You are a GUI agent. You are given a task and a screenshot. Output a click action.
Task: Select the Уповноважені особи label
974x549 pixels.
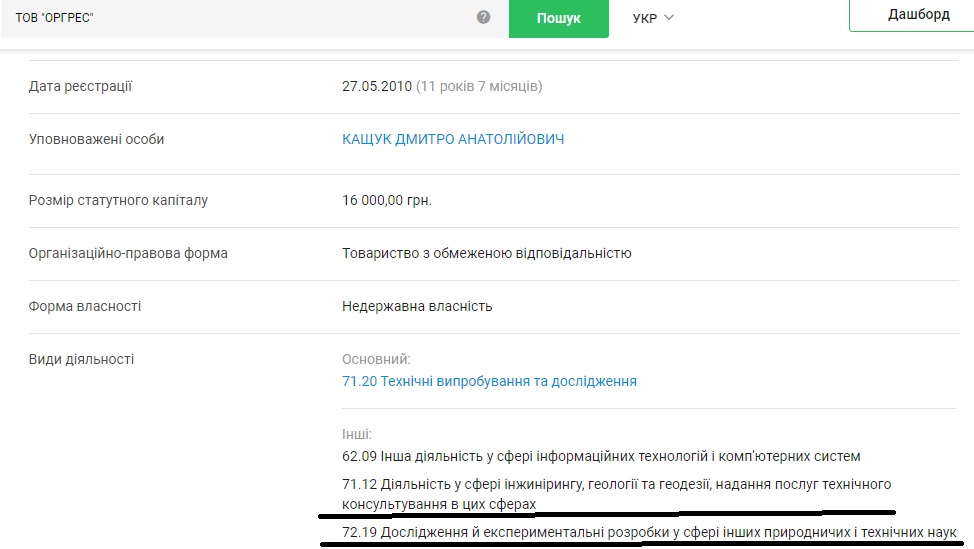click(x=96, y=139)
